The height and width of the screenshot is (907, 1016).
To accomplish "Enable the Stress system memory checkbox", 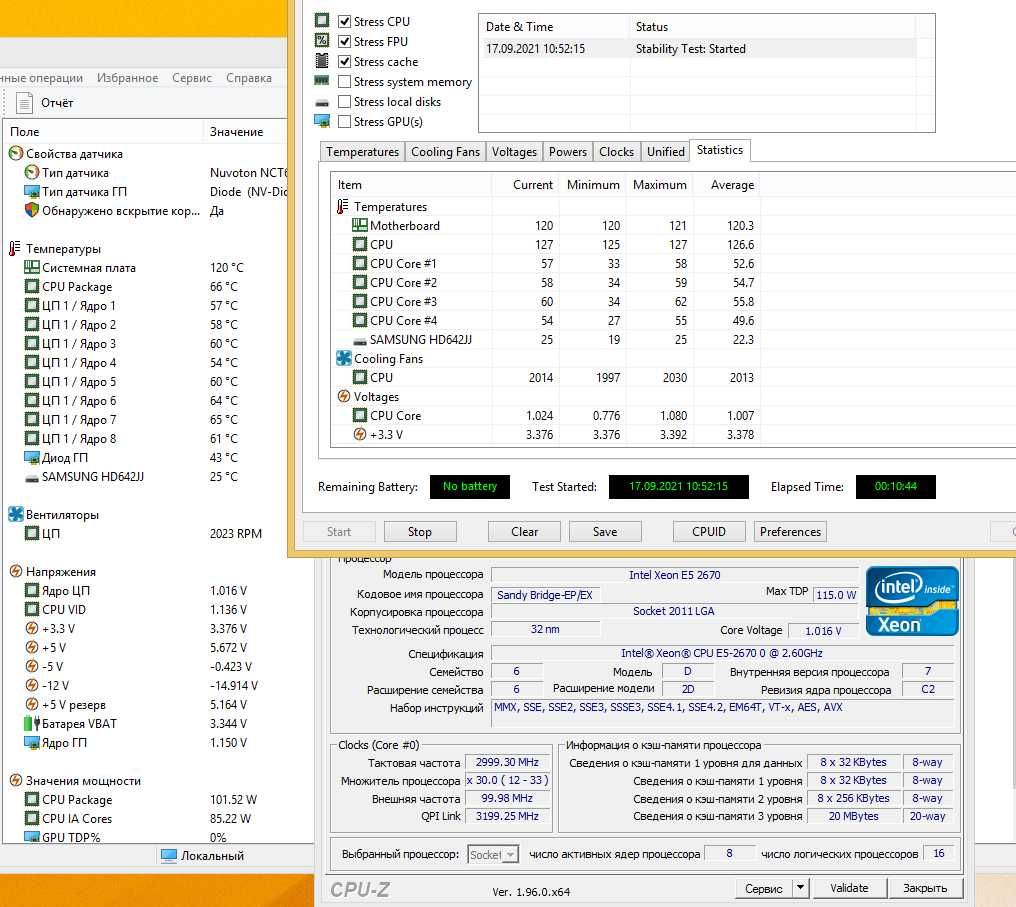I will [345, 82].
